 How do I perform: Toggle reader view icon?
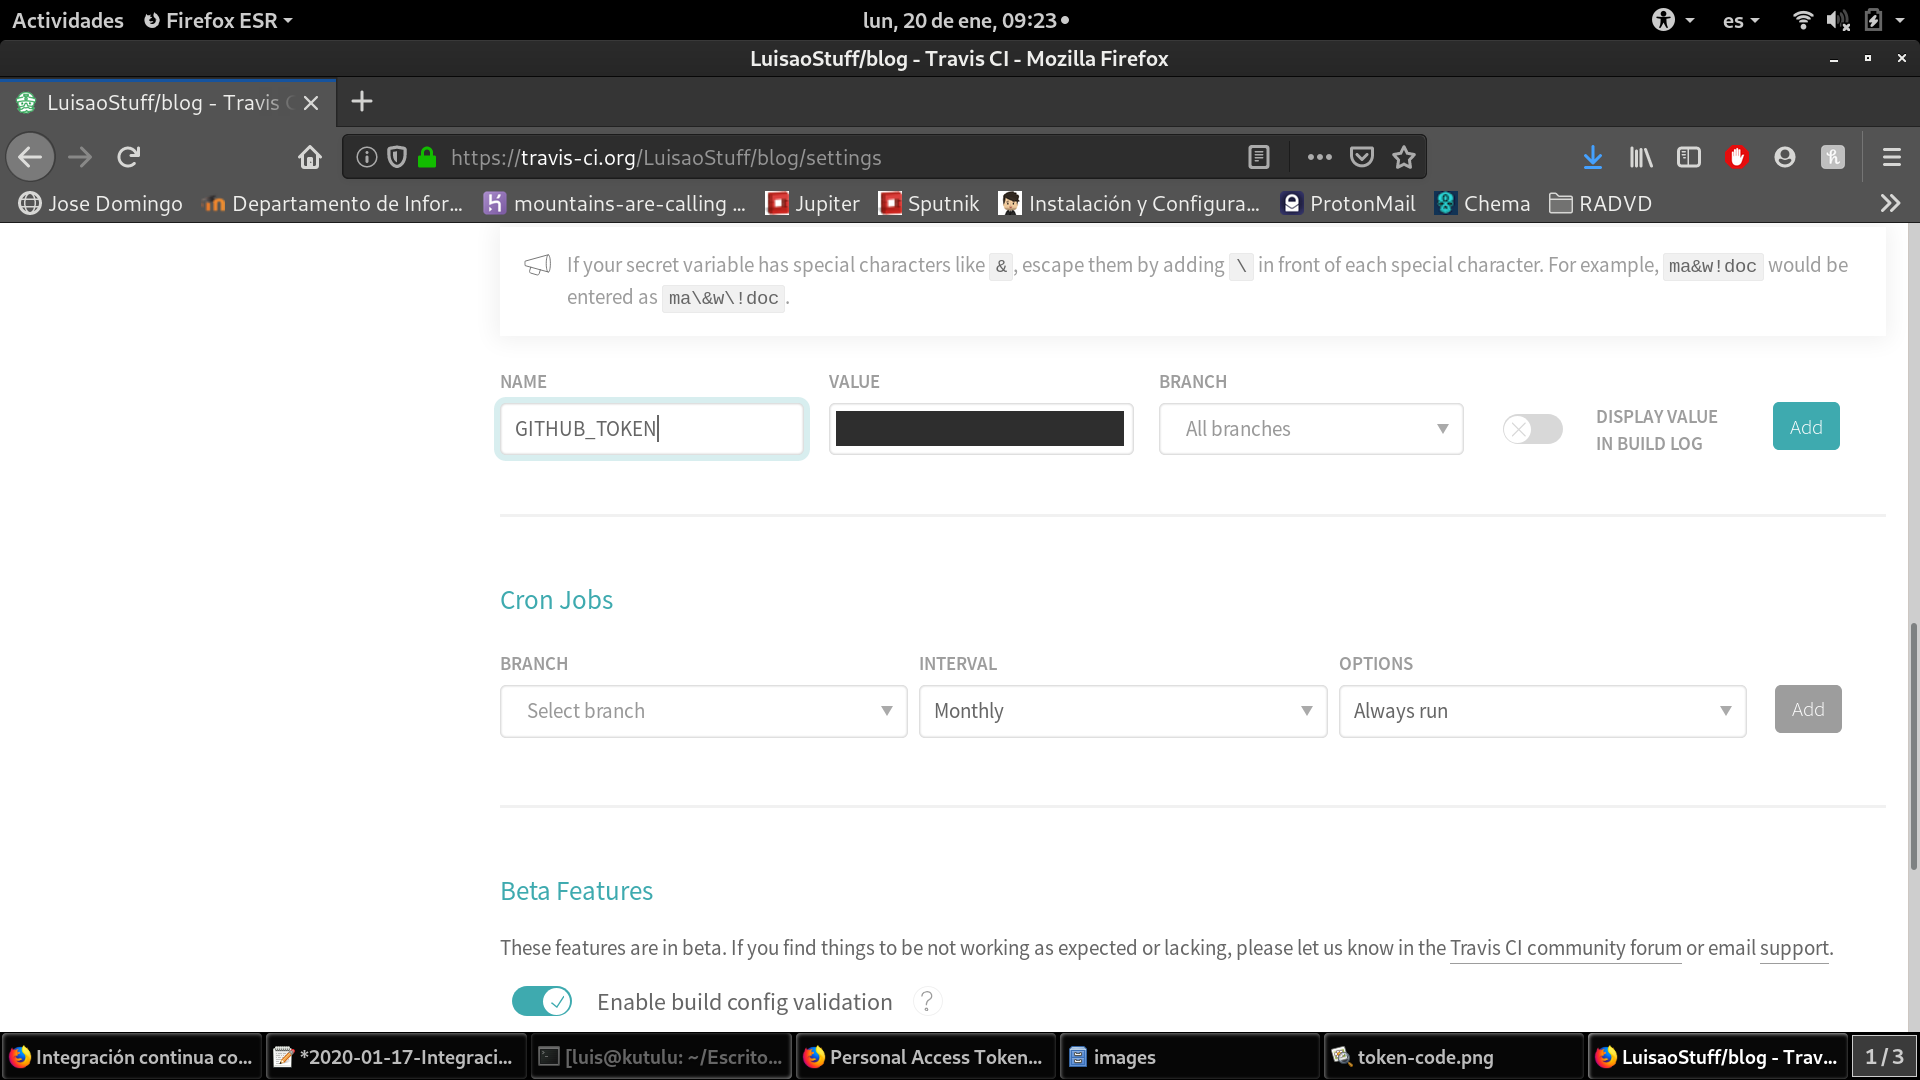pyautogui.click(x=1258, y=157)
